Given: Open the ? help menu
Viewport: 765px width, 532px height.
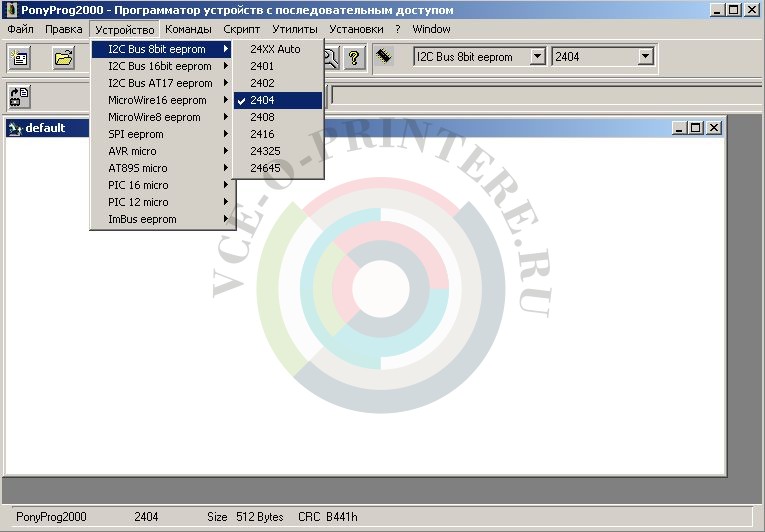Looking at the screenshot, I should (x=398, y=29).
